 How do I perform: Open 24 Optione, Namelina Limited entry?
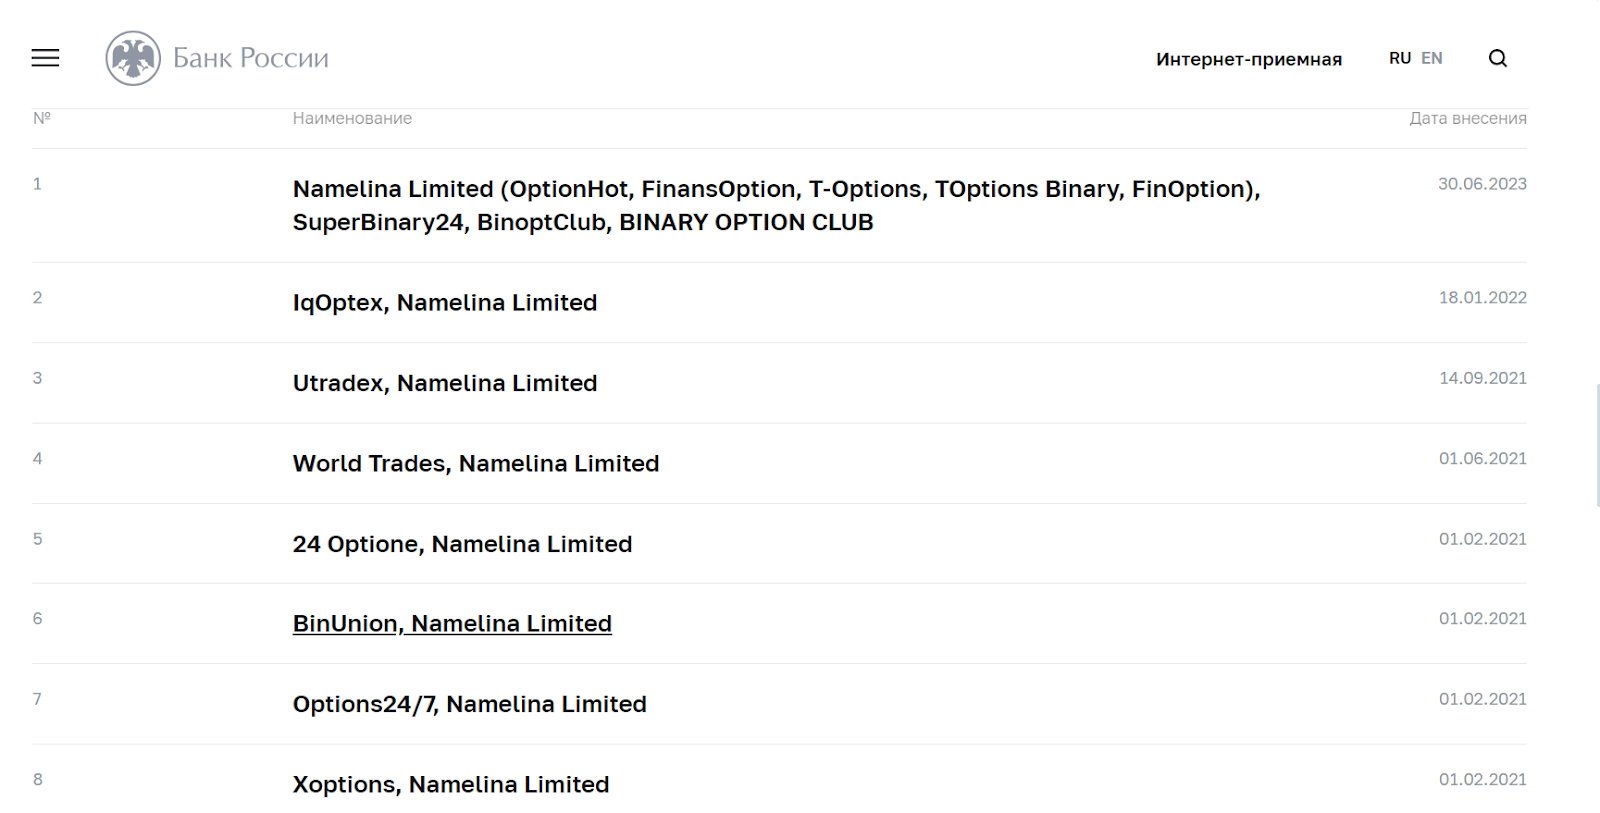point(462,544)
